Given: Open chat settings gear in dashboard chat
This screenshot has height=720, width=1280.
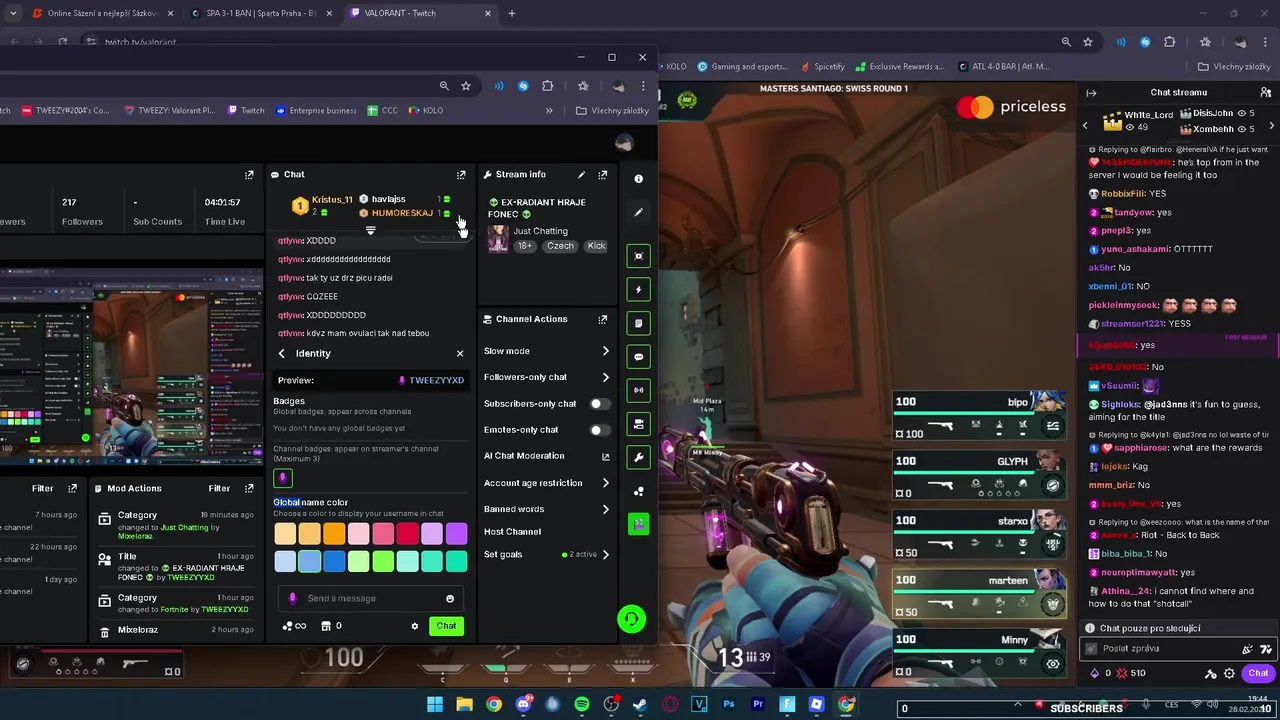Looking at the screenshot, I should [414, 626].
